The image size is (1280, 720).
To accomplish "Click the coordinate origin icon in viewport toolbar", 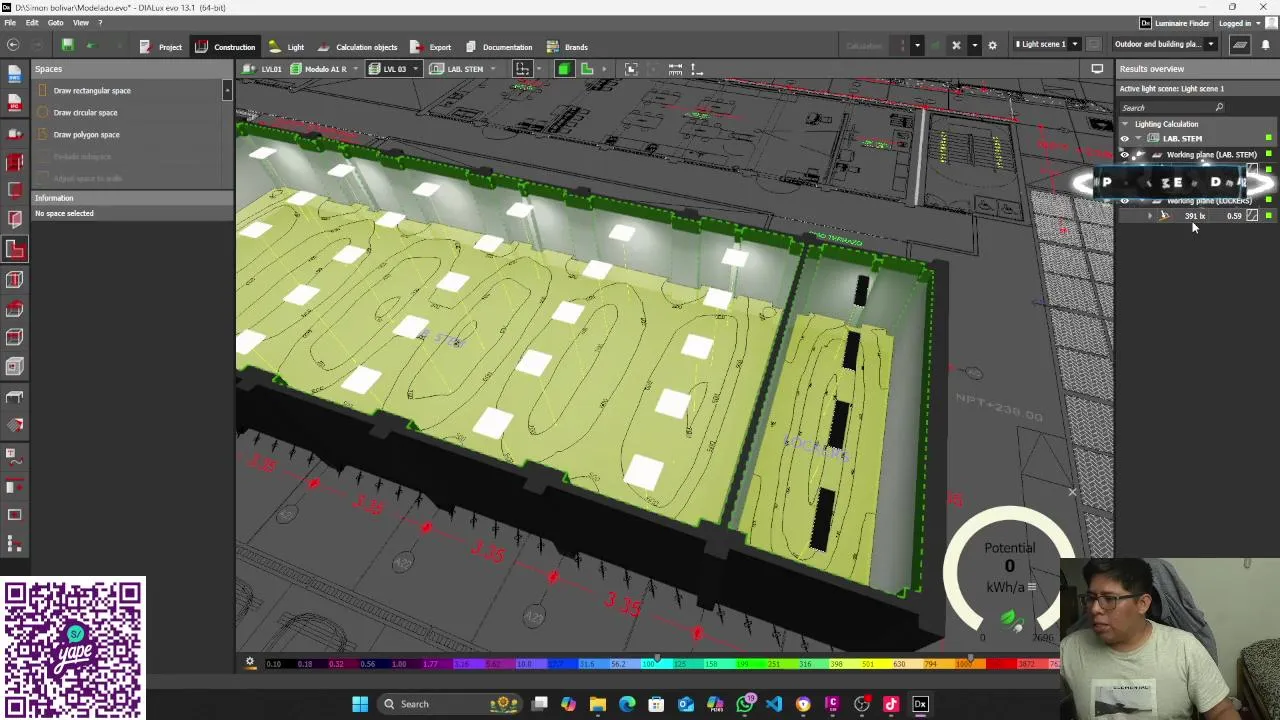I will [x=697, y=69].
